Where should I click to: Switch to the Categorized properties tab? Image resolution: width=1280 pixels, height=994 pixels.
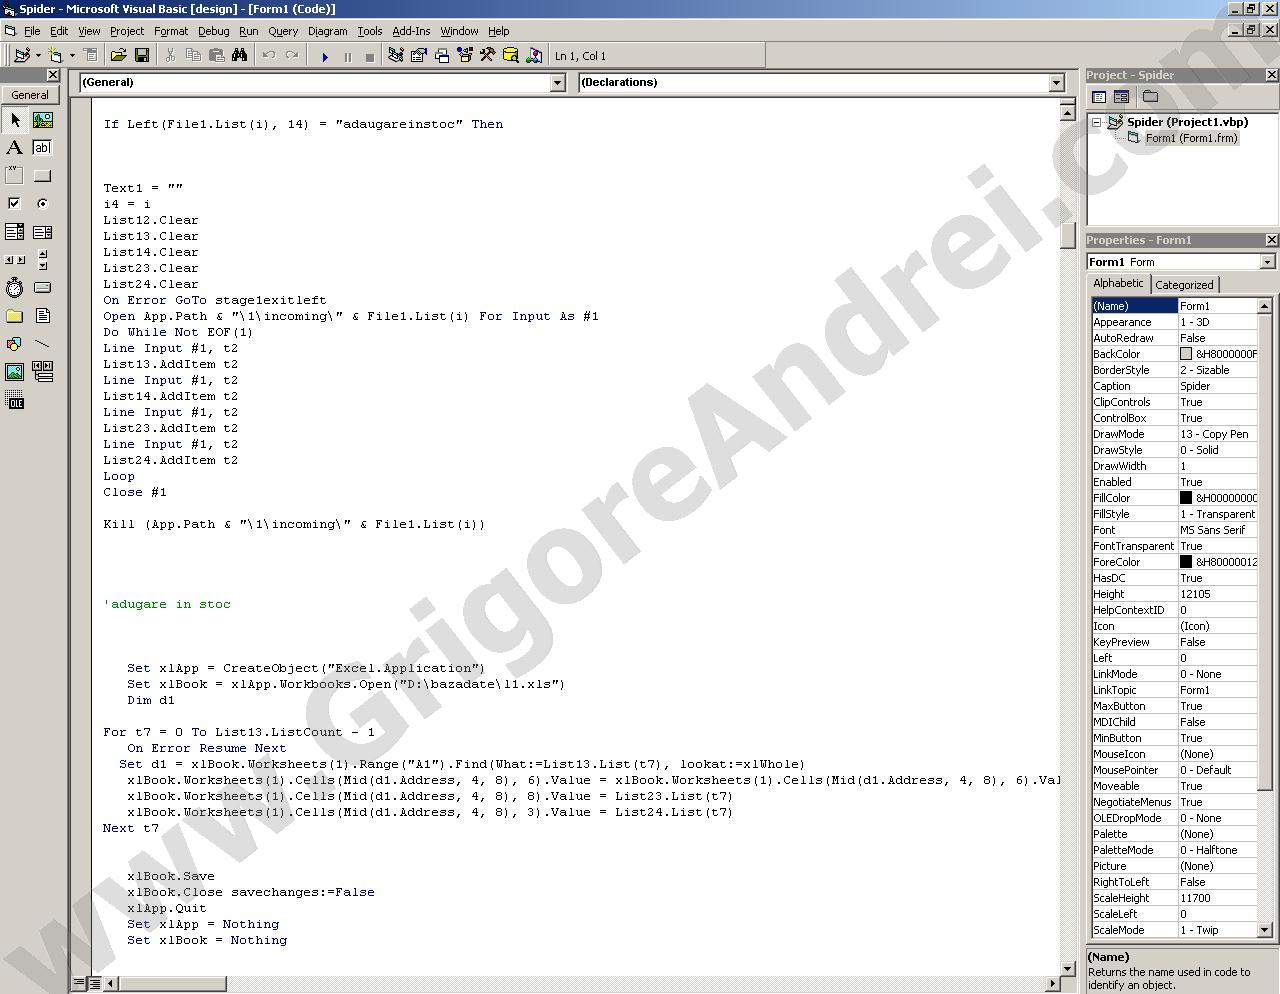coord(1184,285)
